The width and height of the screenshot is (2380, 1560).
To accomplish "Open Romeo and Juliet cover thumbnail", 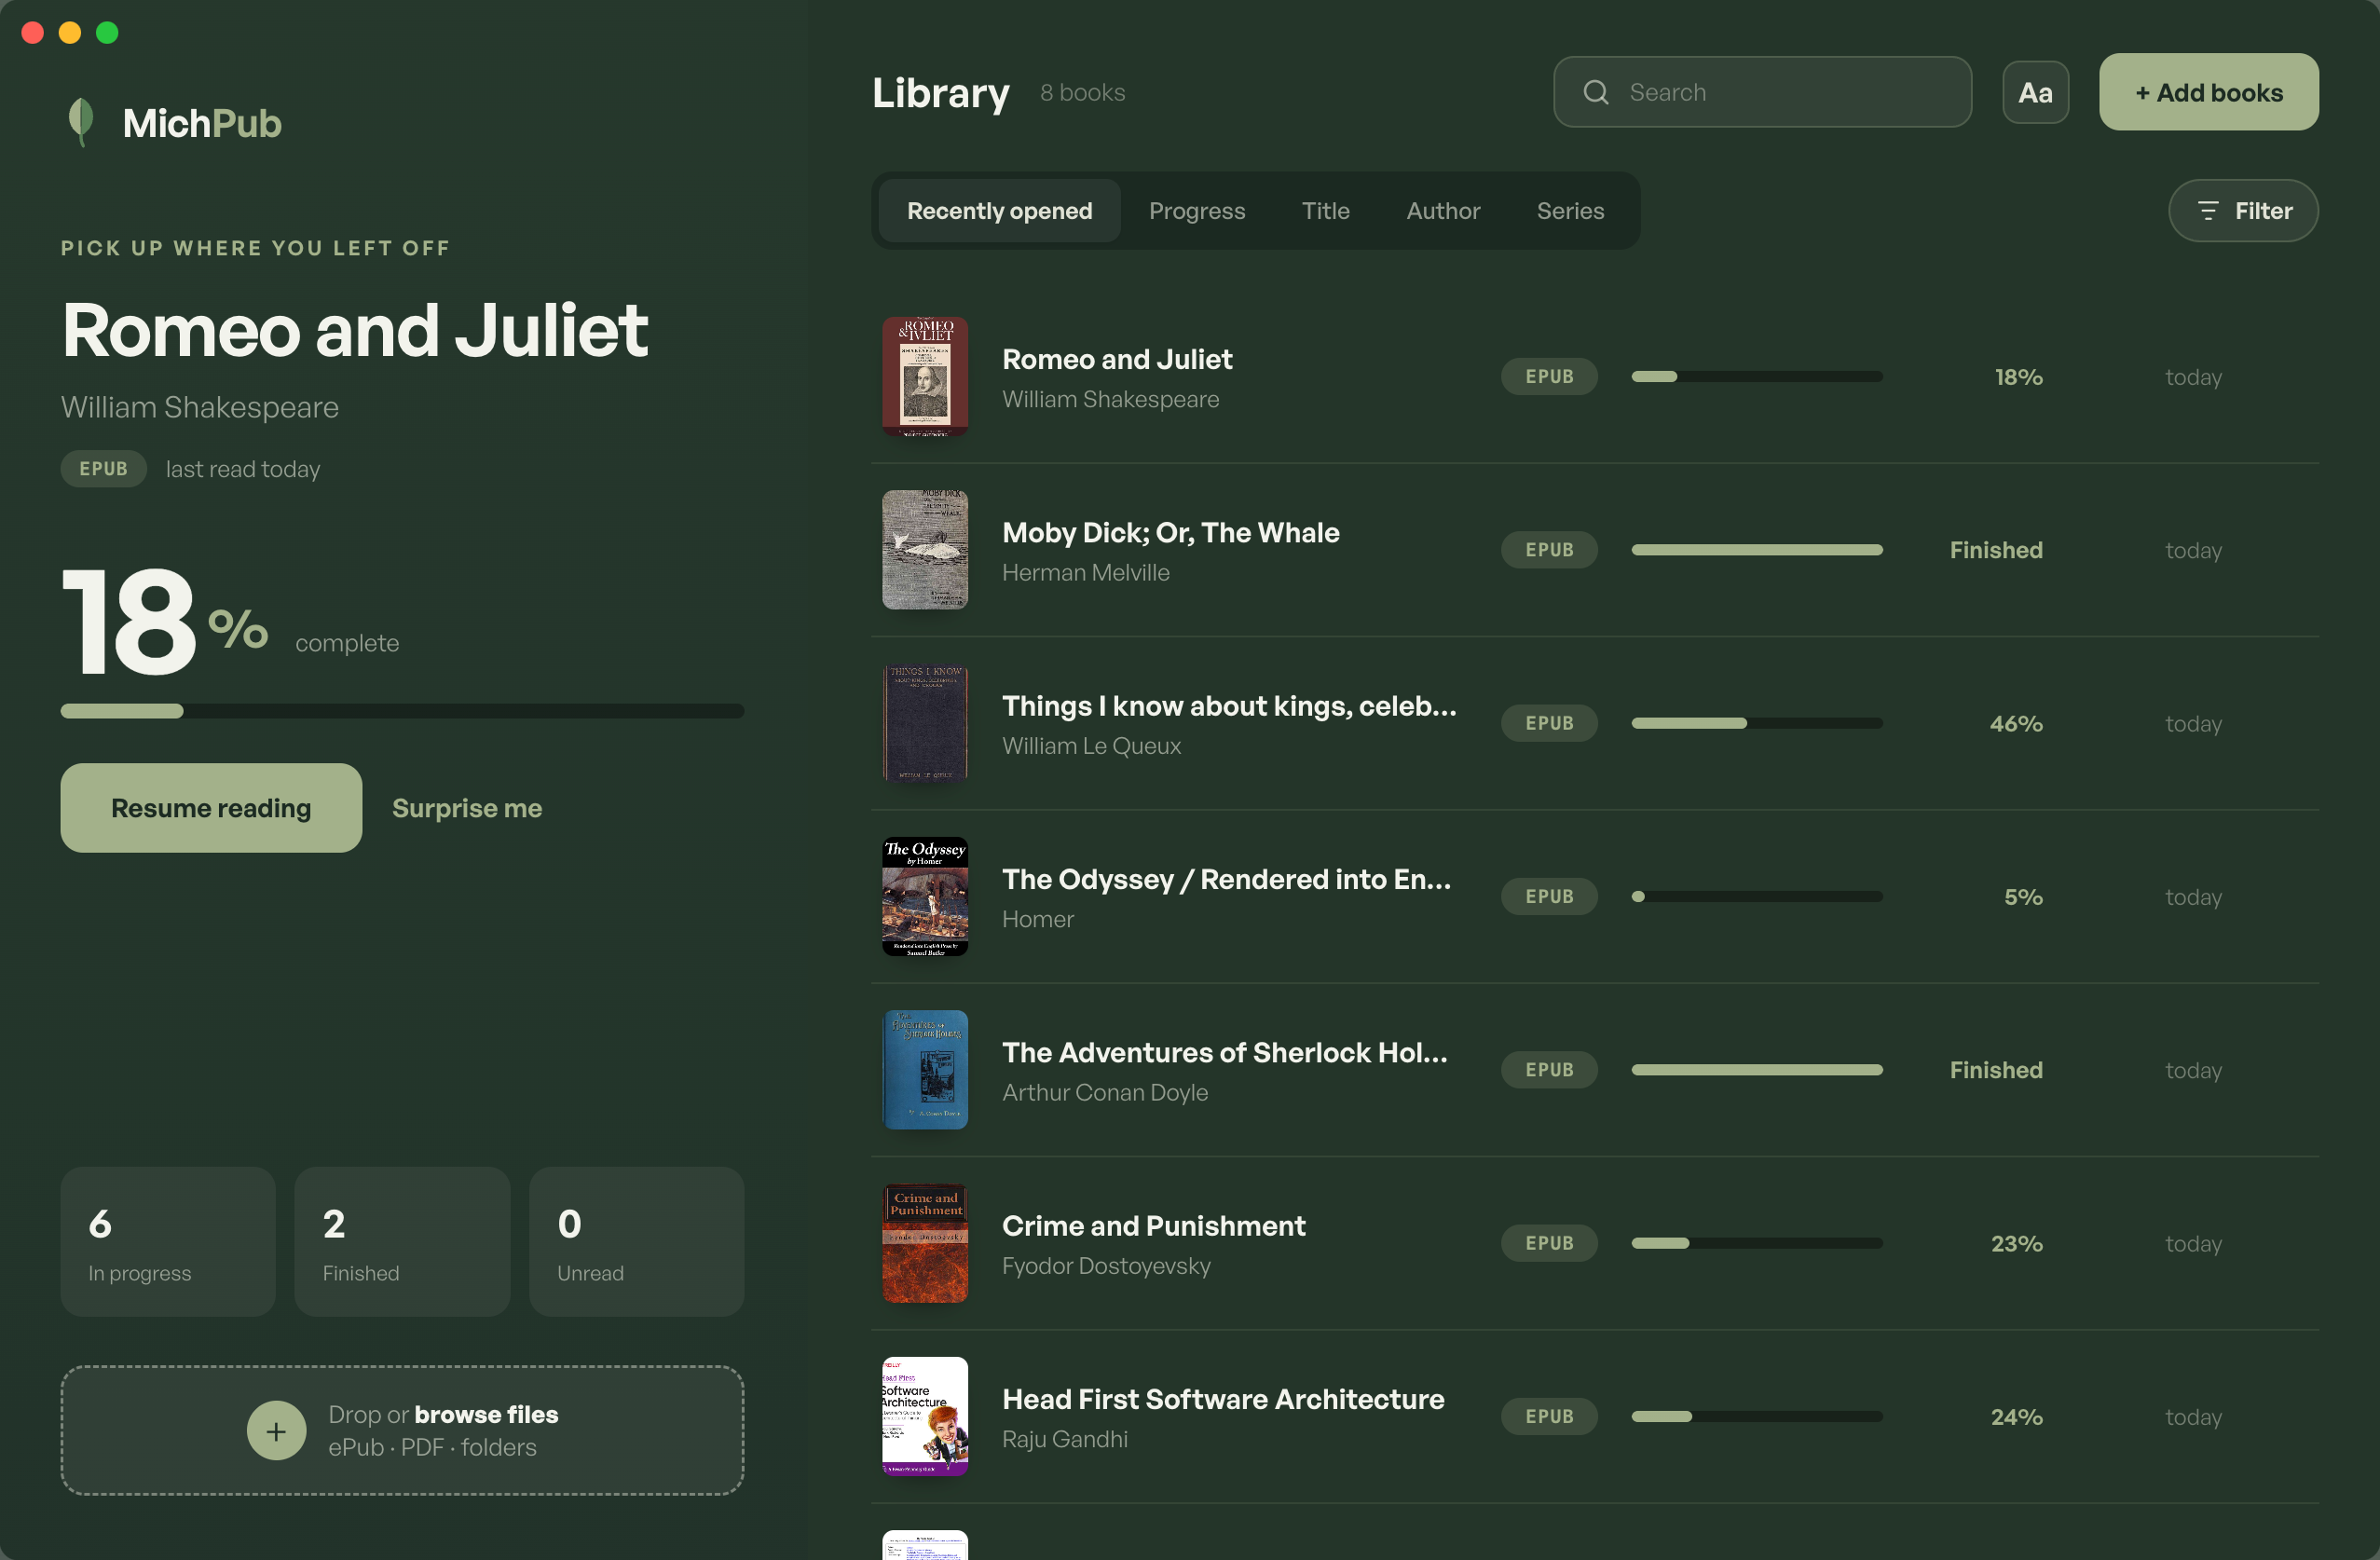I will point(925,377).
